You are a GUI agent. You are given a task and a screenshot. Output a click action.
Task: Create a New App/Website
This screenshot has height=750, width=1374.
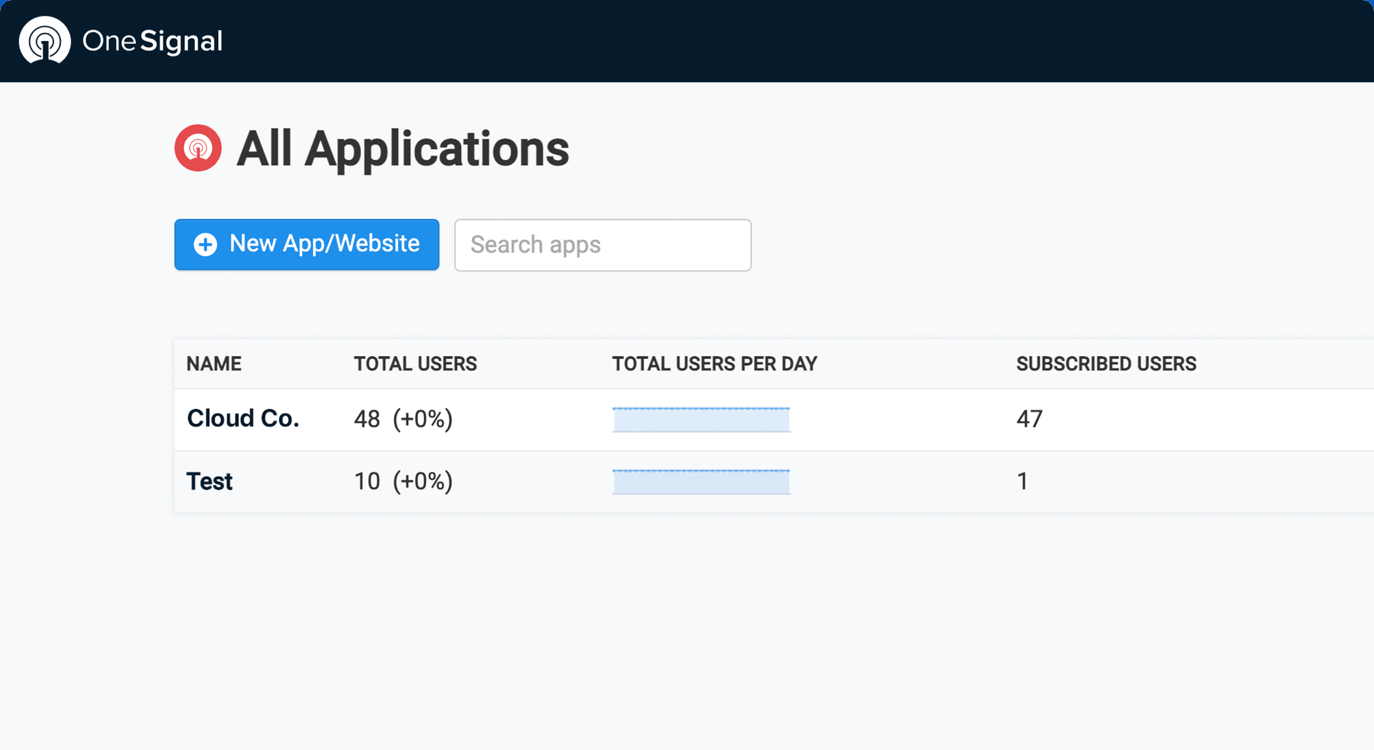(x=307, y=244)
